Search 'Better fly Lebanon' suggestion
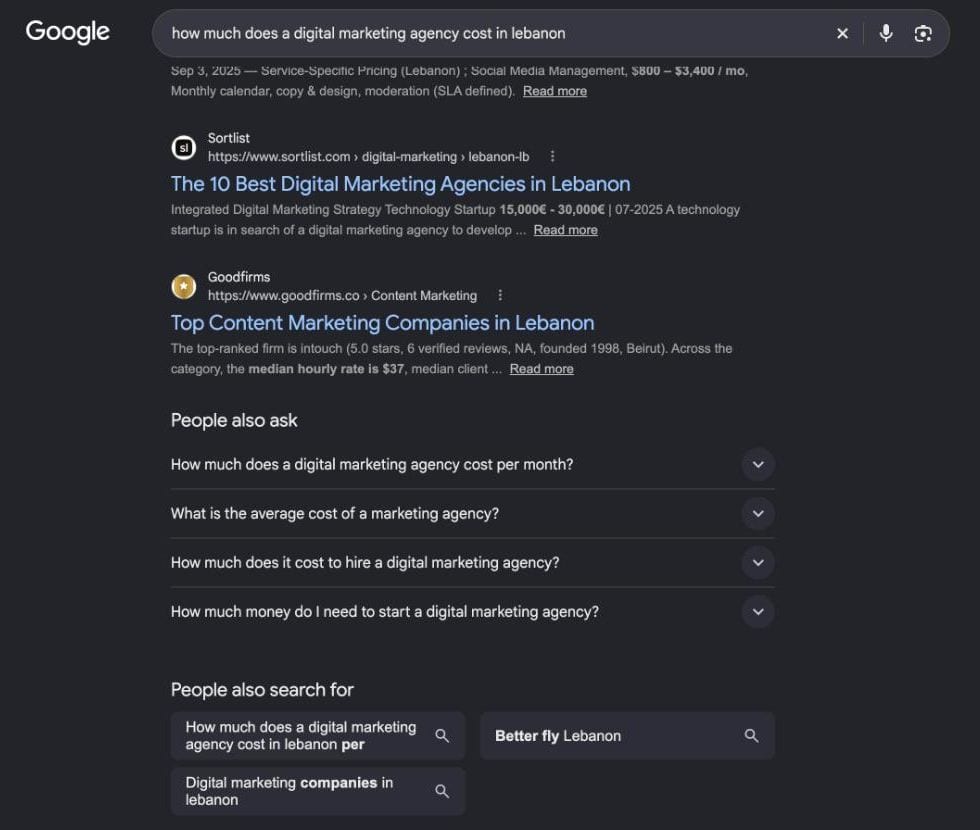This screenshot has height=830, width=980. point(628,736)
